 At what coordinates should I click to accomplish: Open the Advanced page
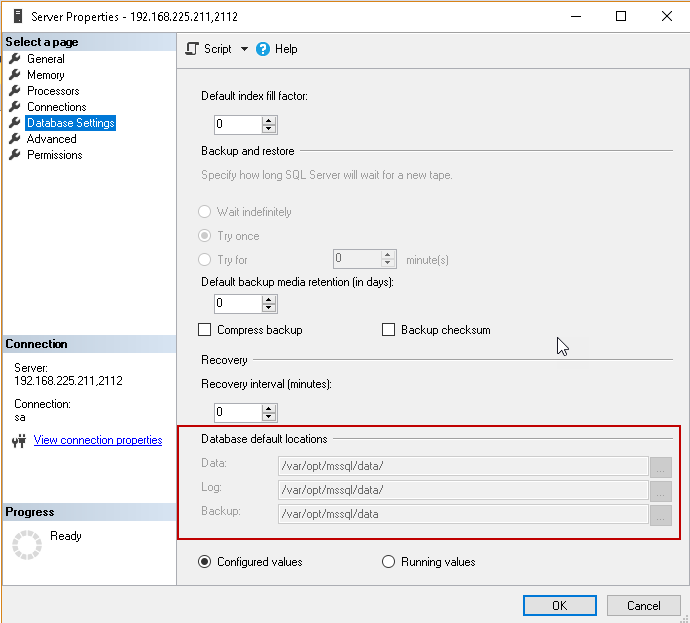[51, 139]
